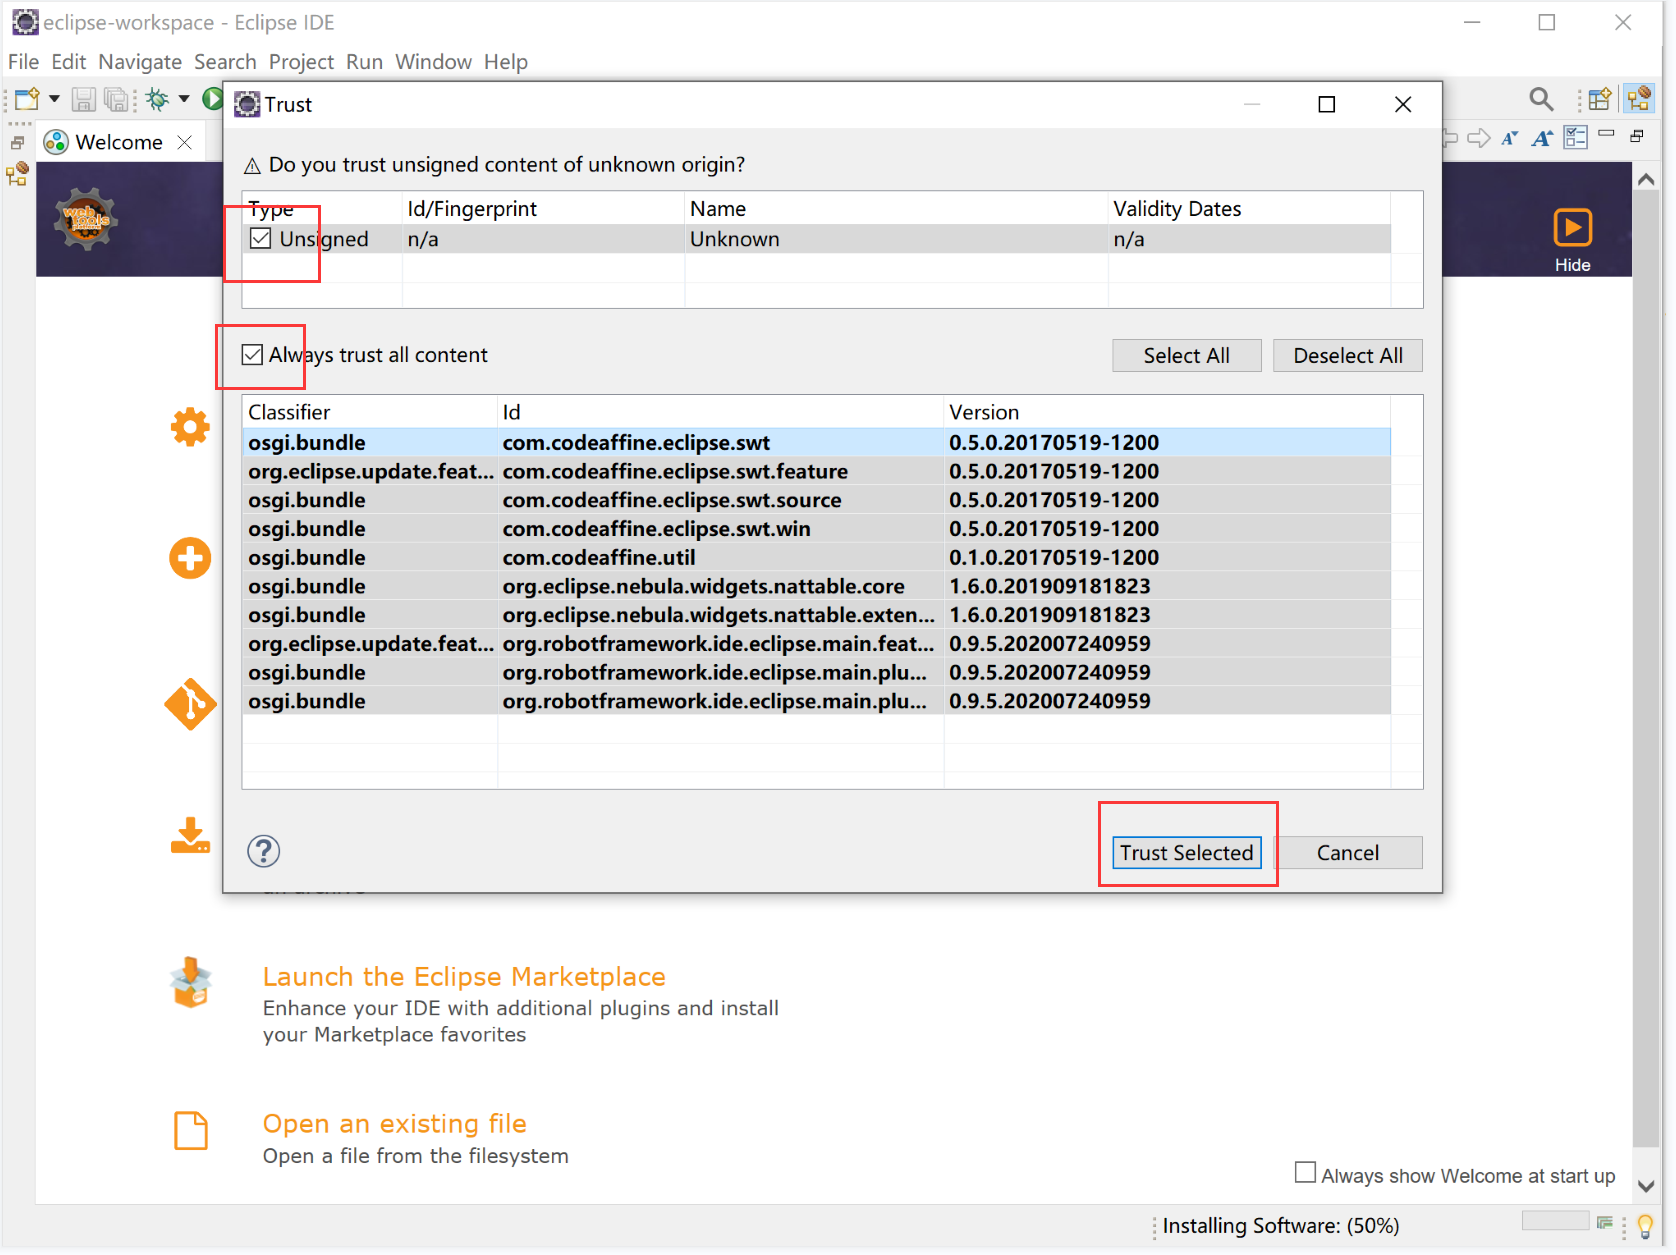
Task: Select the com.codeaffine.eclipse.swt.source row
Action: [816, 500]
